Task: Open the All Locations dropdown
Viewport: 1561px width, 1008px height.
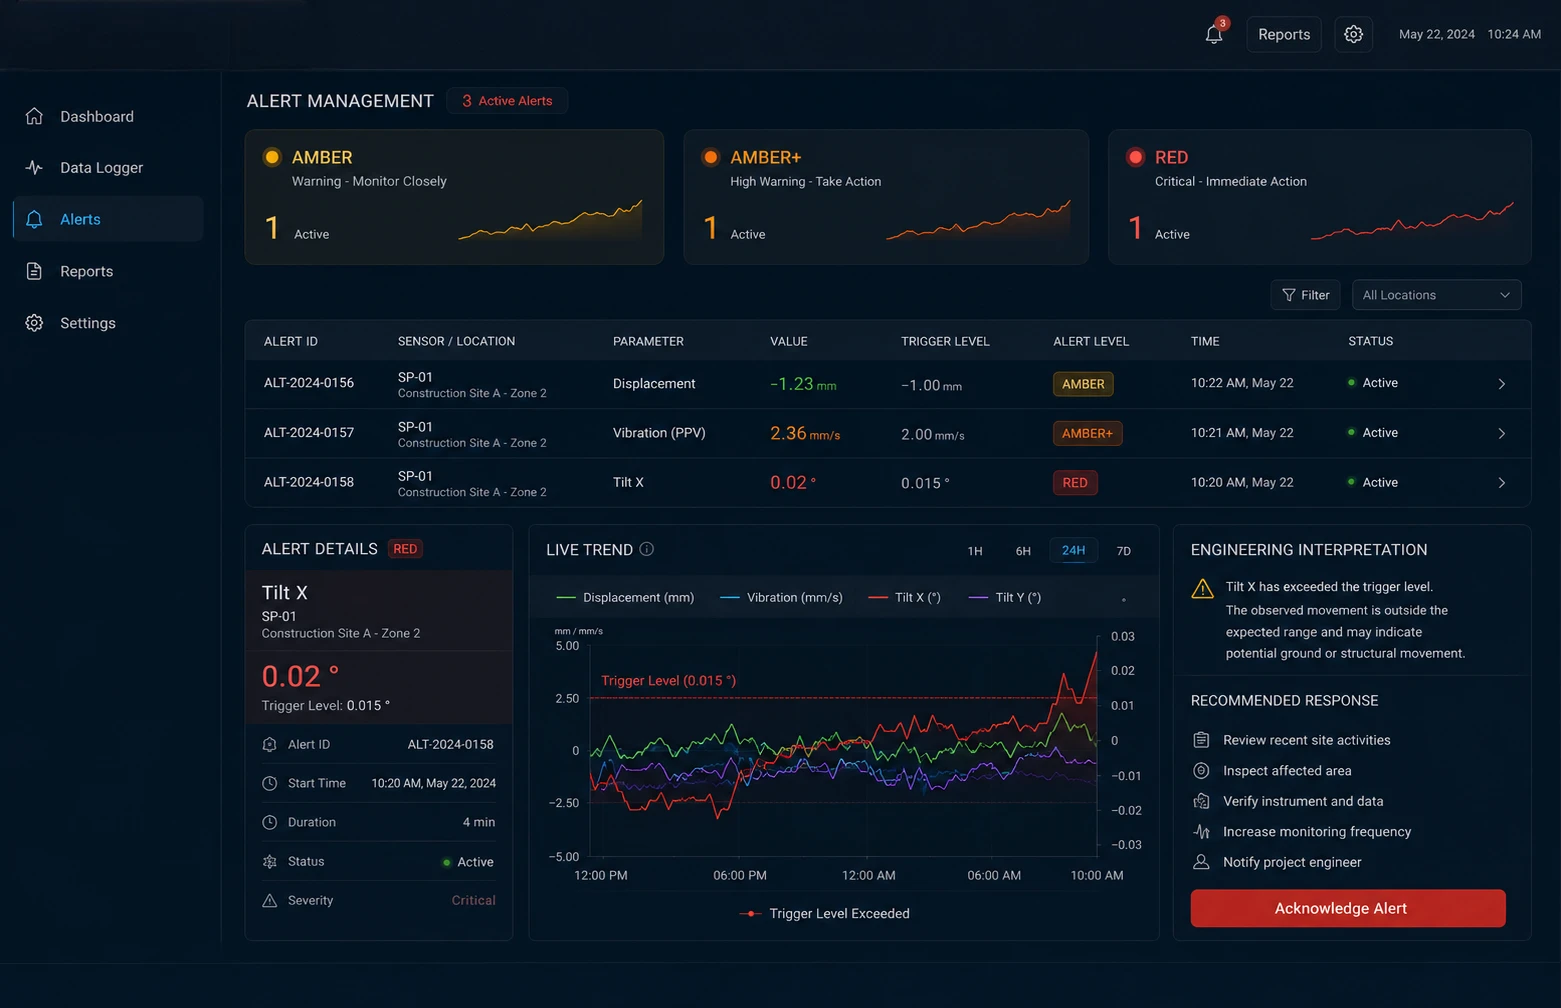Action: pyautogui.click(x=1436, y=295)
